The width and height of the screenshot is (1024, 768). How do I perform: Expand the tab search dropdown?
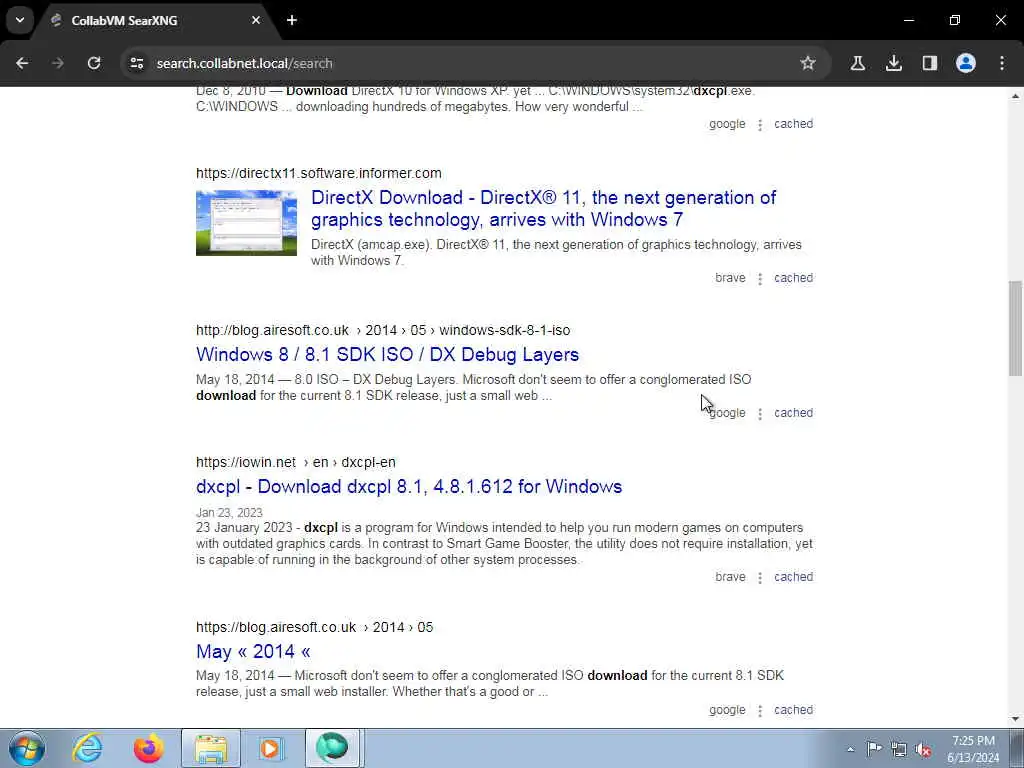click(x=20, y=20)
